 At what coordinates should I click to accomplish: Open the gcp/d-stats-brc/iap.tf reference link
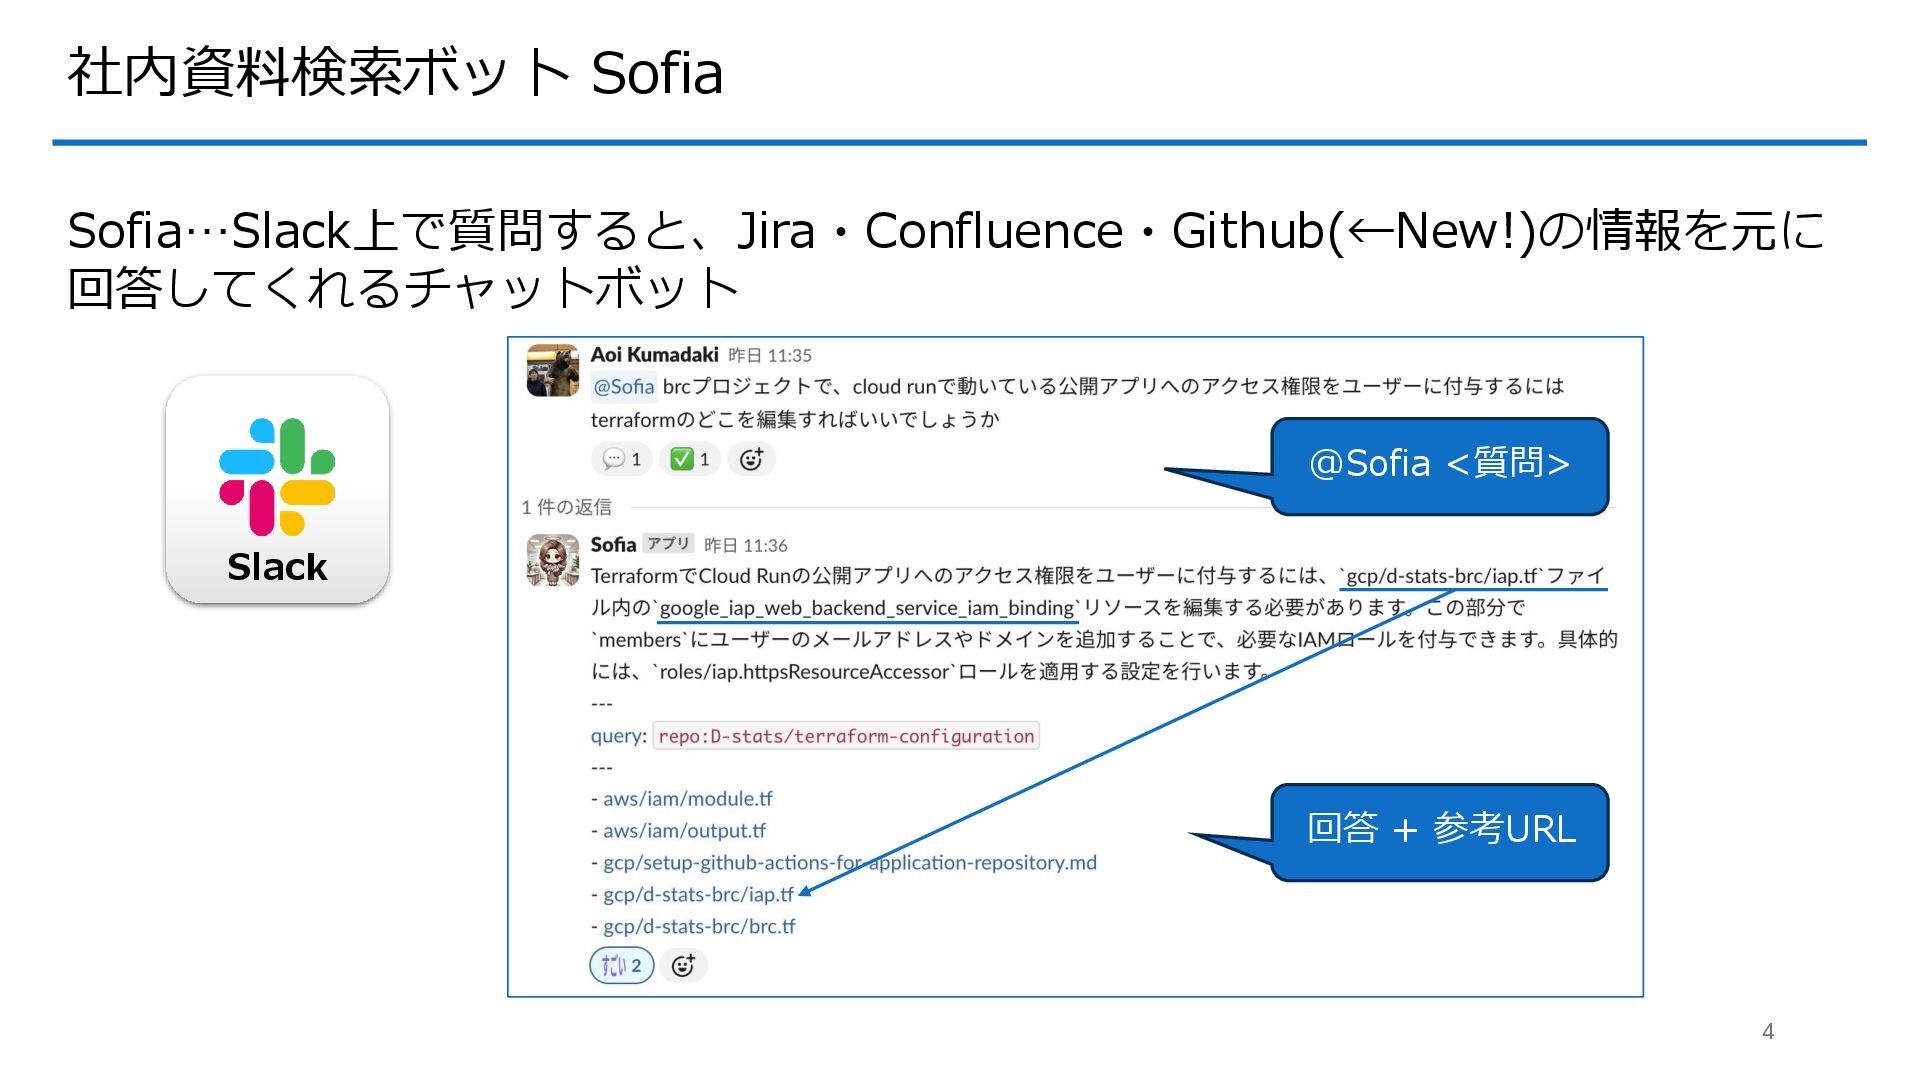pos(697,895)
